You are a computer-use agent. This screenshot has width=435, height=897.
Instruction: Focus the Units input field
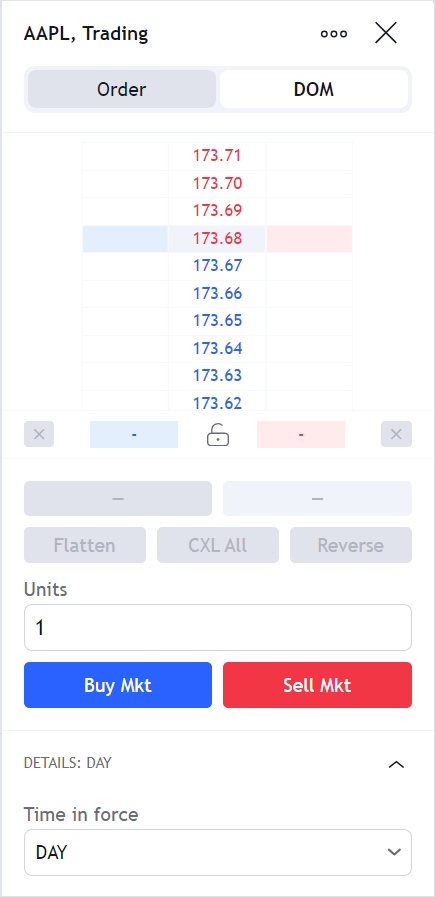218,628
